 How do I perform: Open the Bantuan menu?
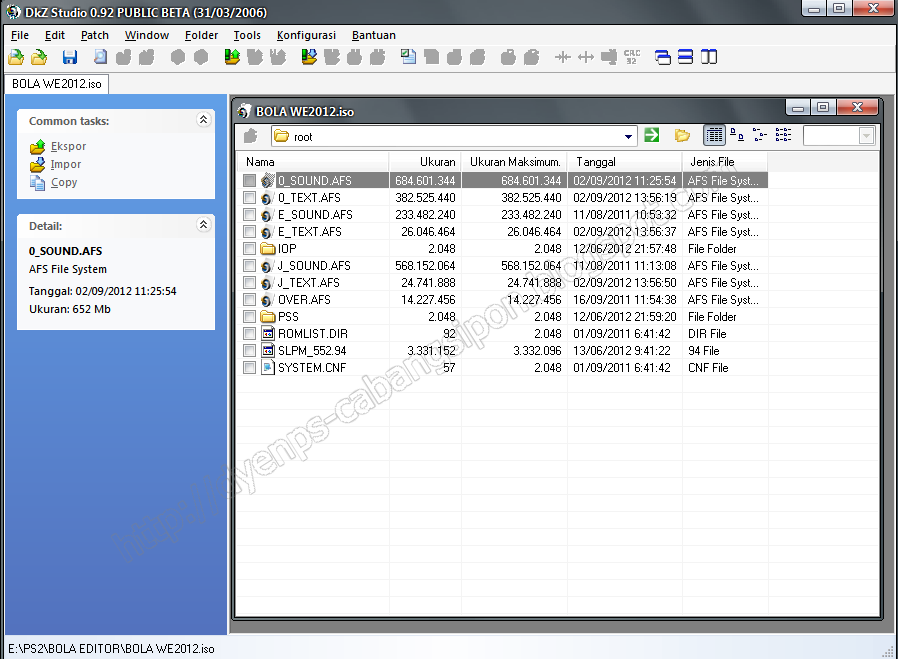pyautogui.click(x=373, y=35)
